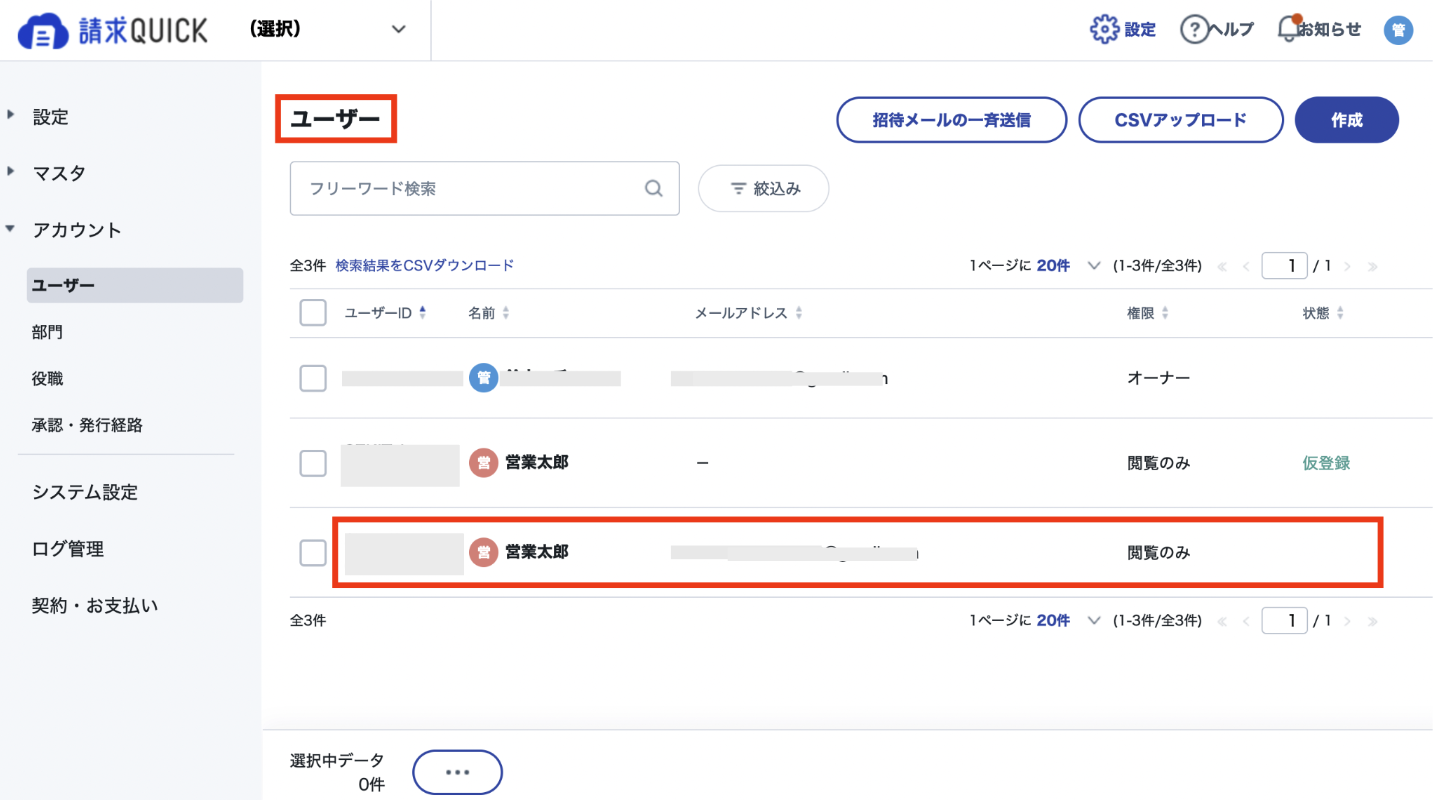Viewport: 1453px width, 800px height.
Task: Go to the next page in the bottom pager
Action: point(1348,621)
